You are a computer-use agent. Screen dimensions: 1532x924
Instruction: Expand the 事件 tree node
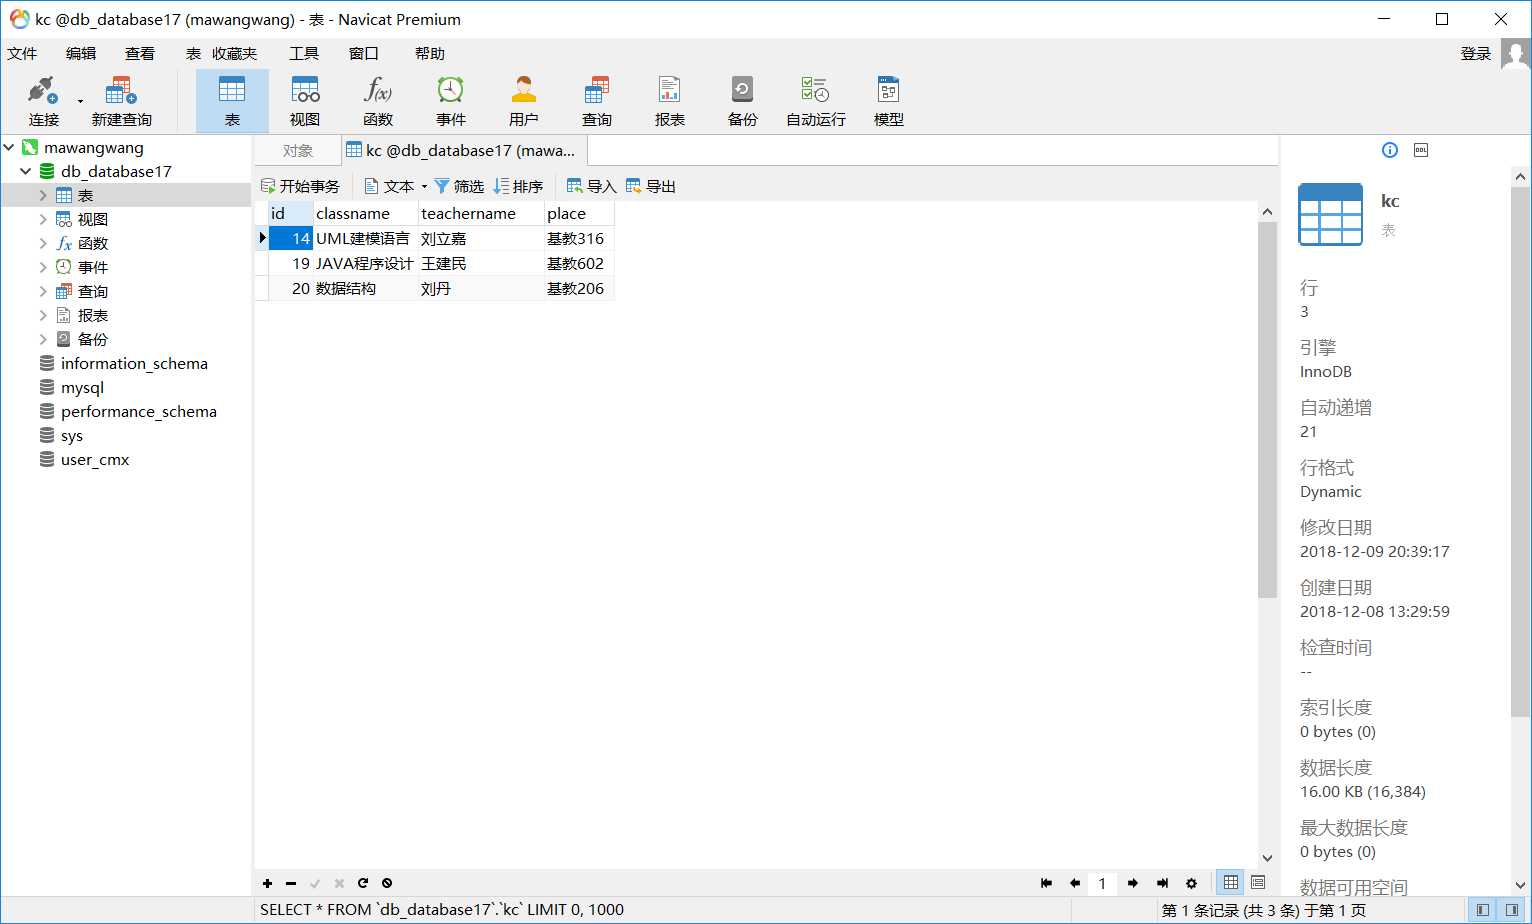coord(43,267)
